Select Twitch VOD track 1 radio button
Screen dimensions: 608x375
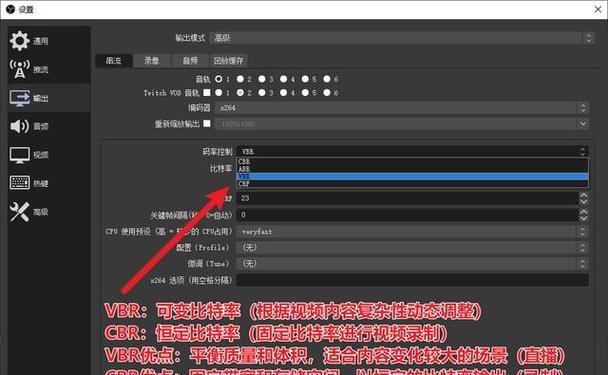(219, 93)
